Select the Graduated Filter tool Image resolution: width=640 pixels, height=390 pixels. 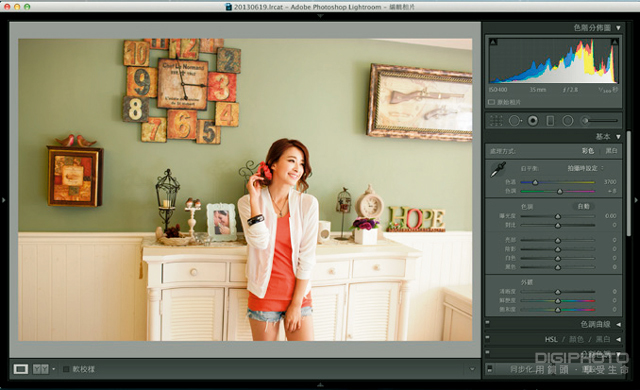pos(550,121)
